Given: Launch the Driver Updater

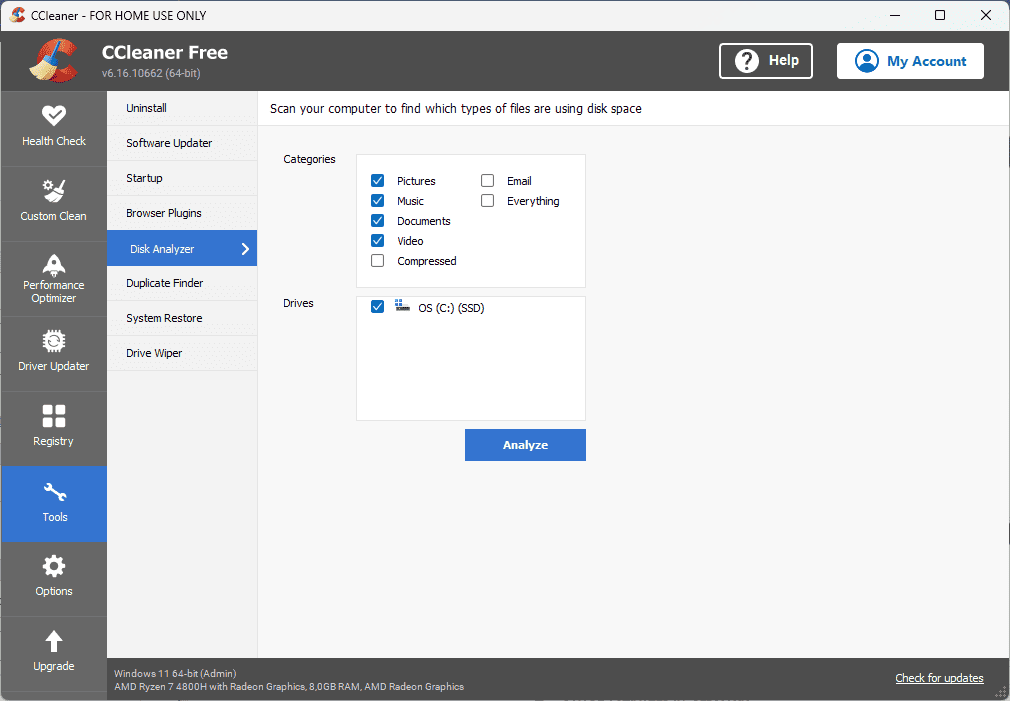Looking at the screenshot, I should pos(53,353).
